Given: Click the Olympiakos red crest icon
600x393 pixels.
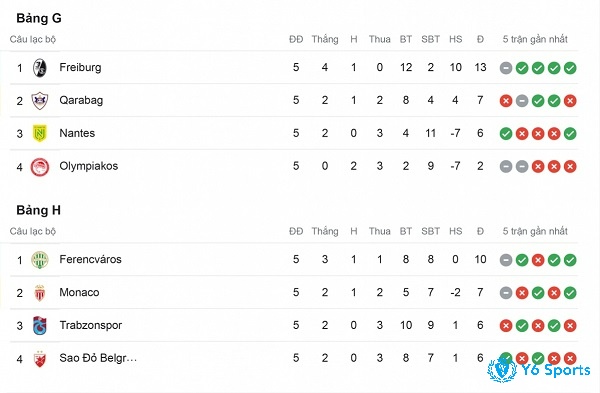Looking at the screenshot, I should click(x=40, y=167).
